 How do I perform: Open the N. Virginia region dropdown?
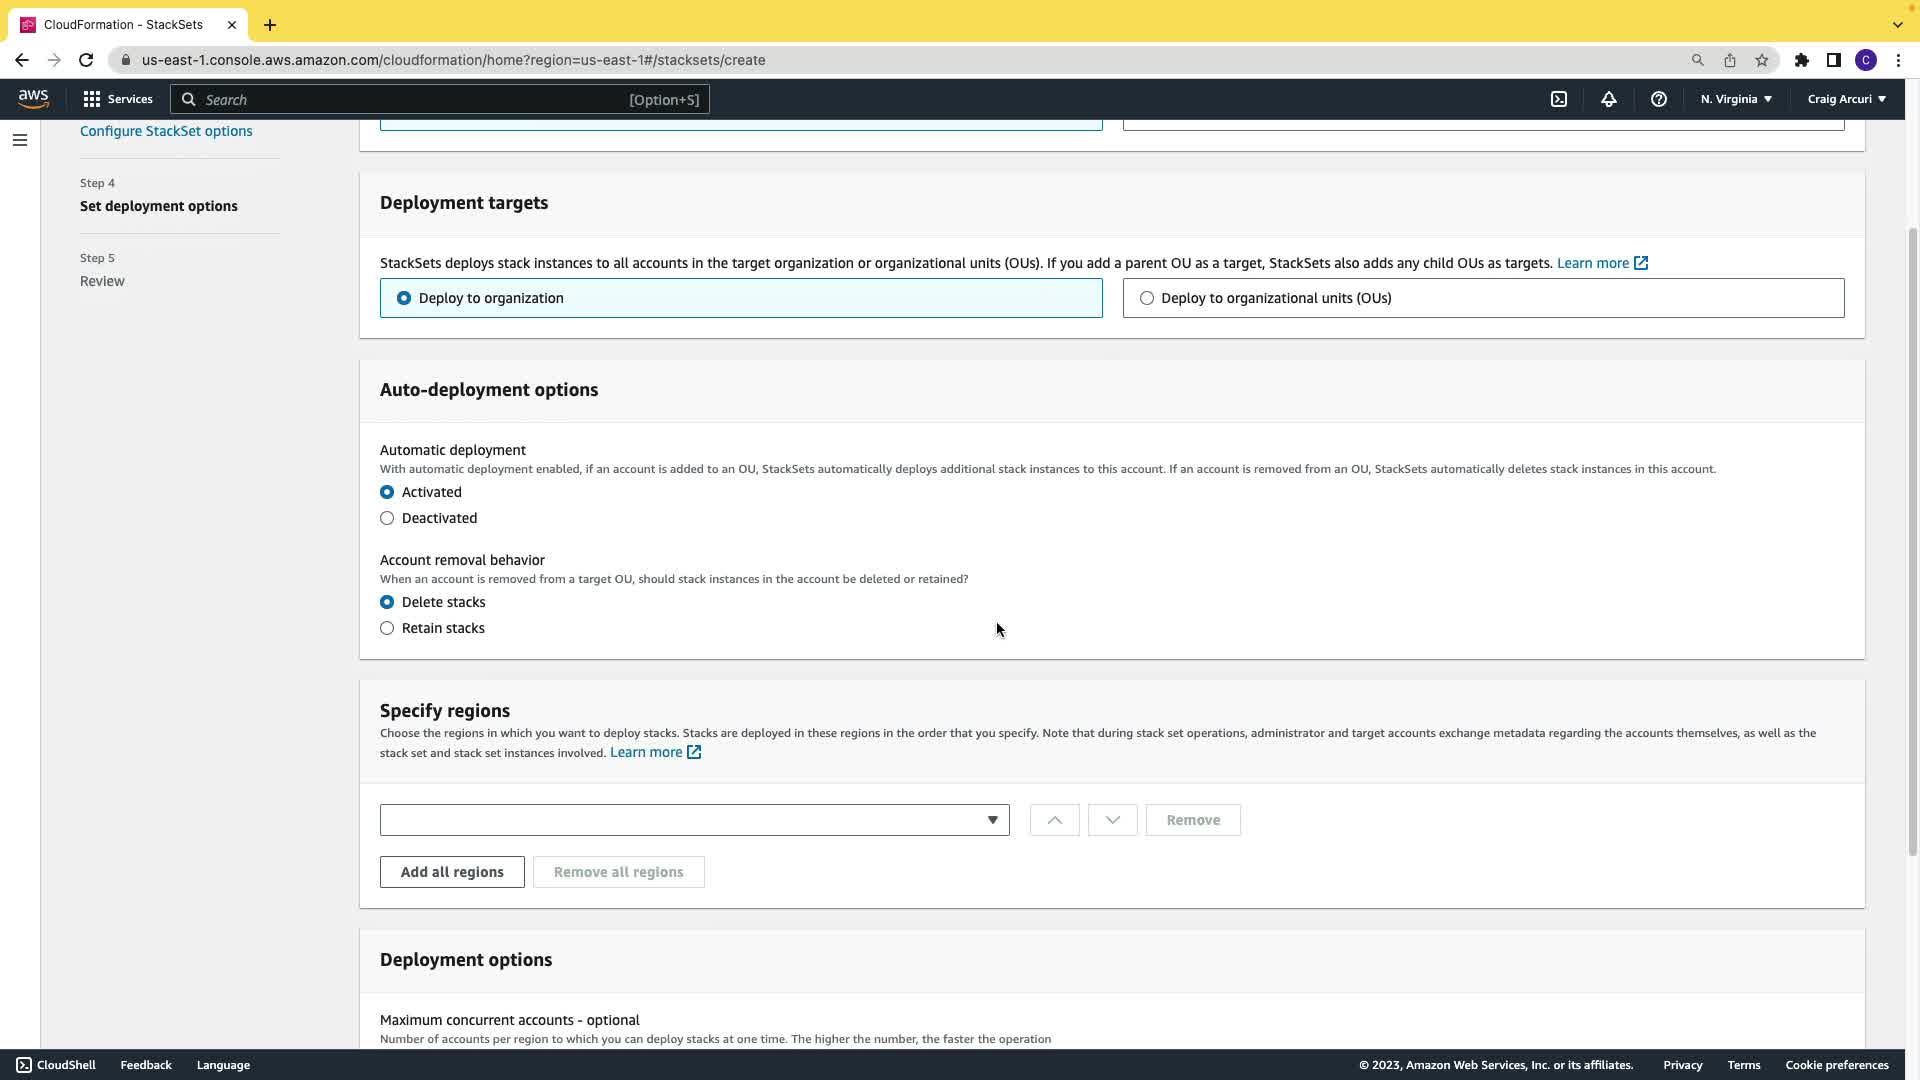(x=1736, y=99)
